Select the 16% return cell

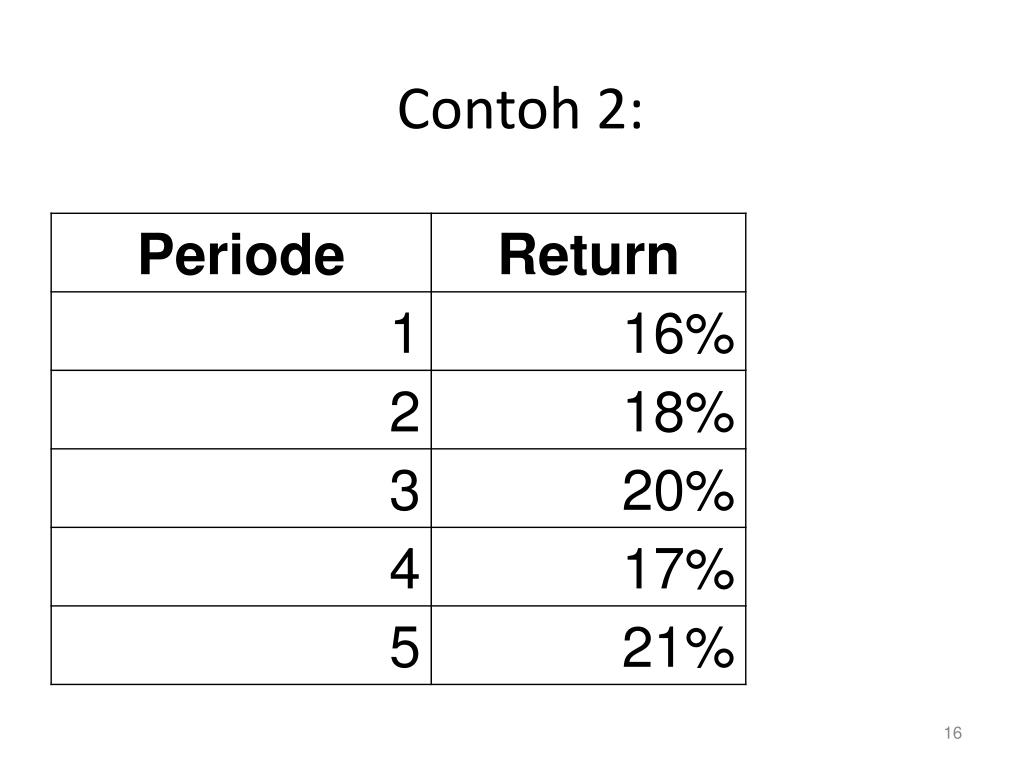(588, 331)
